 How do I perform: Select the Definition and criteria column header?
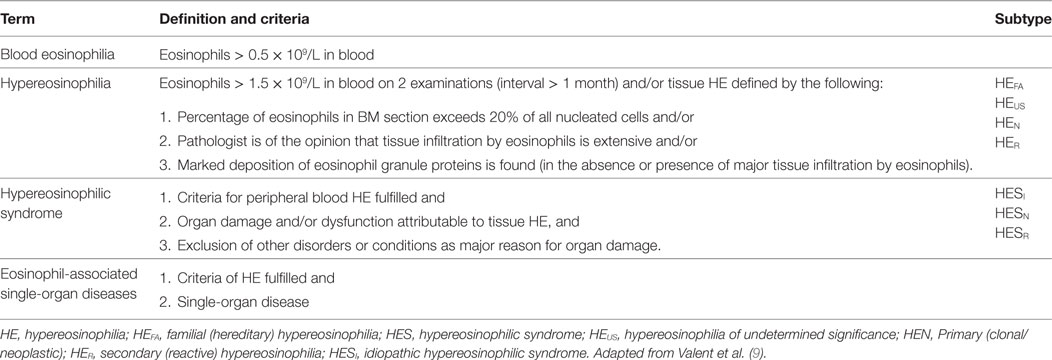click(x=234, y=19)
